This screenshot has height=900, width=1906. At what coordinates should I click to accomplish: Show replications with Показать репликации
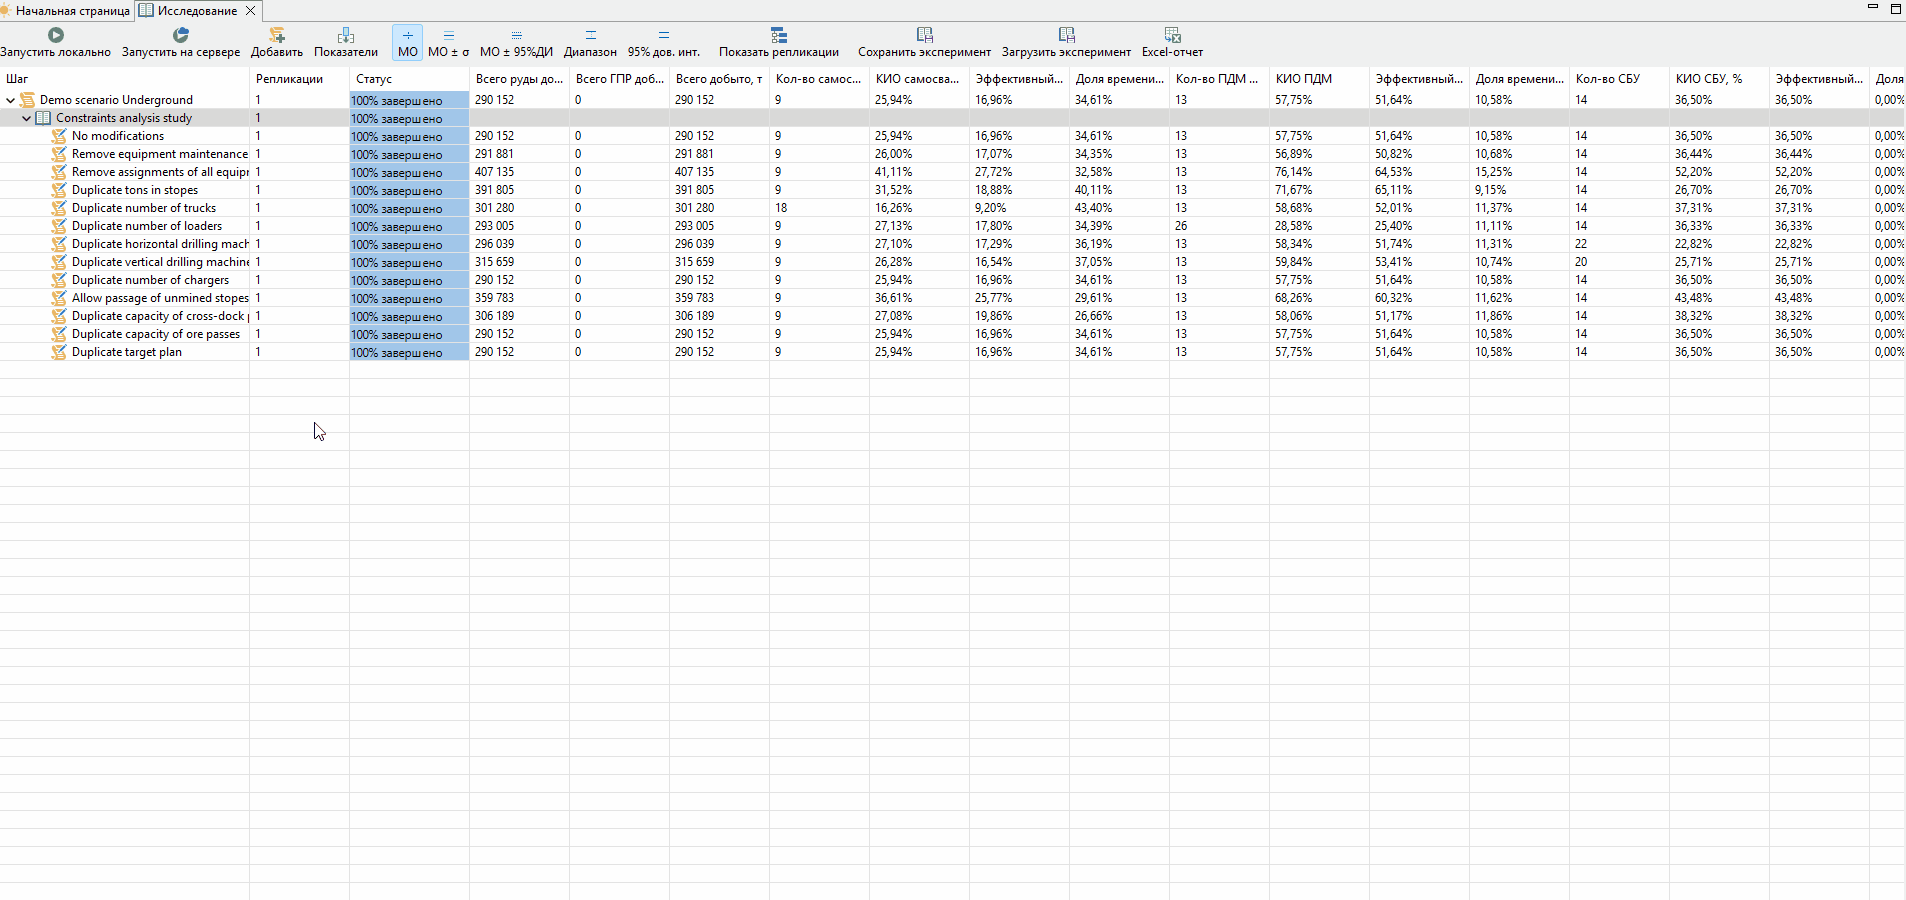click(x=779, y=43)
